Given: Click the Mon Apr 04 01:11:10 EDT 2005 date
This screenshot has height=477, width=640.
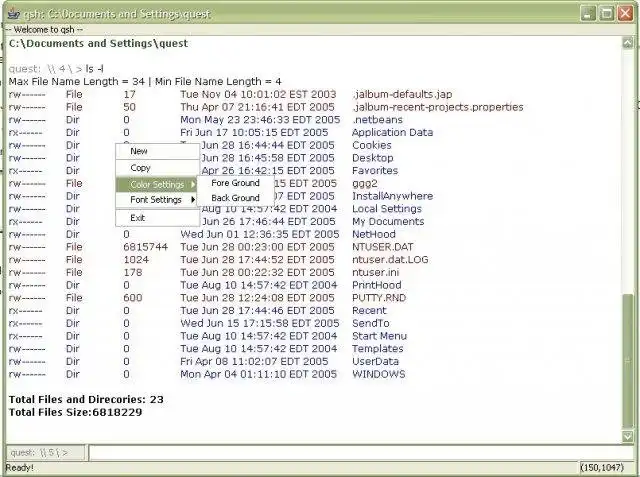Looking at the screenshot, I should pyautogui.click(x=258, y=374).
